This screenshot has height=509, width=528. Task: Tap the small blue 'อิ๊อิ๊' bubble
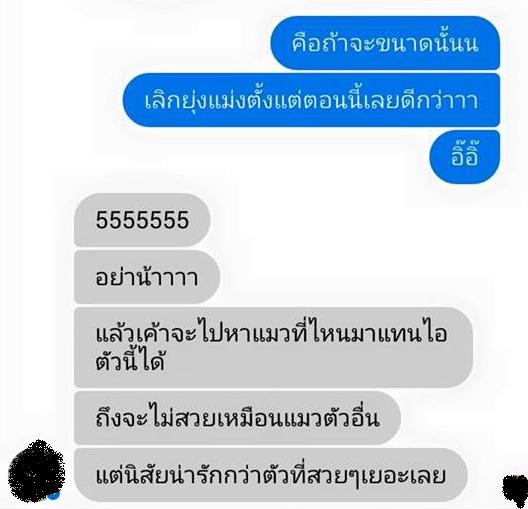(465, 157)
